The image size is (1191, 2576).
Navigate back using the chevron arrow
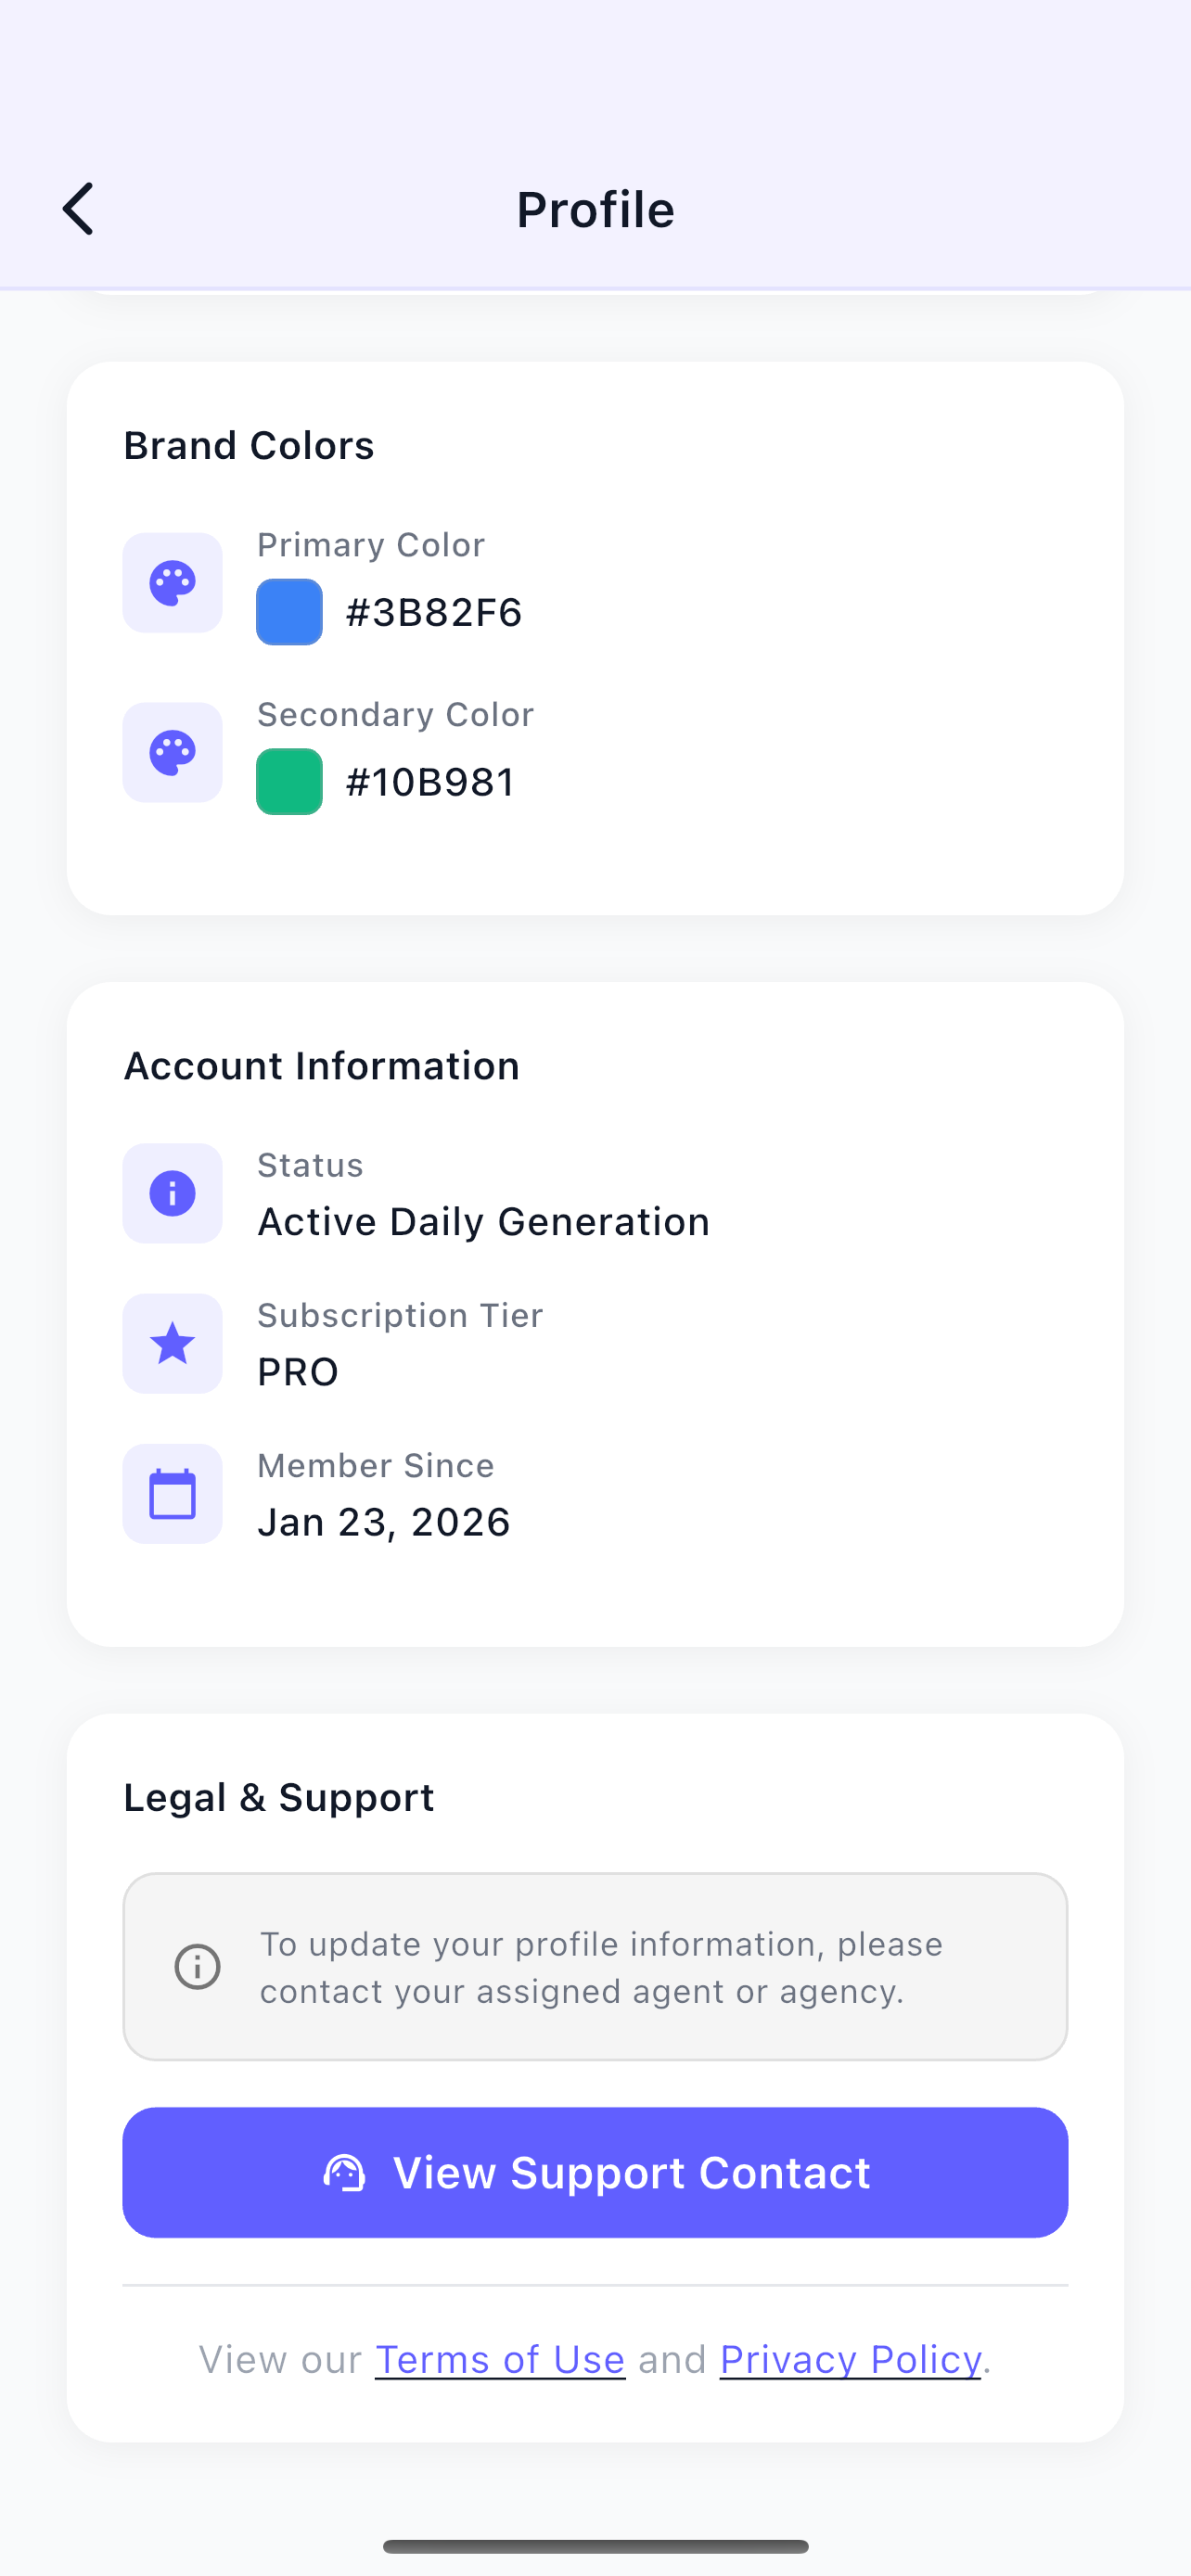click(x=79, y=209)
